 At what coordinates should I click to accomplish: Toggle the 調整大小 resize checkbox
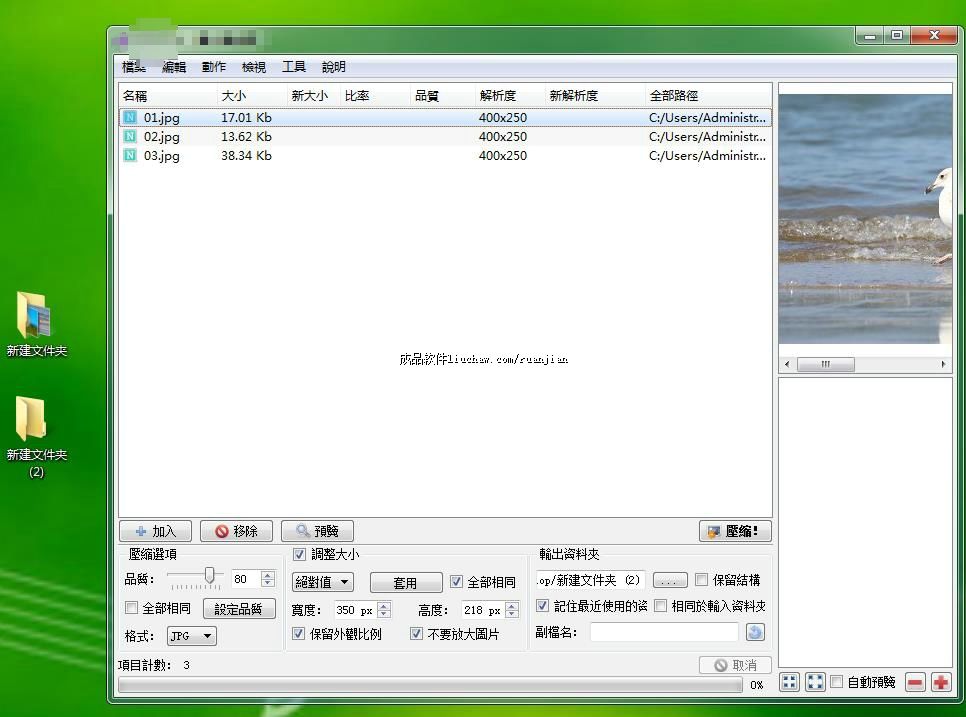click(300, 554)
